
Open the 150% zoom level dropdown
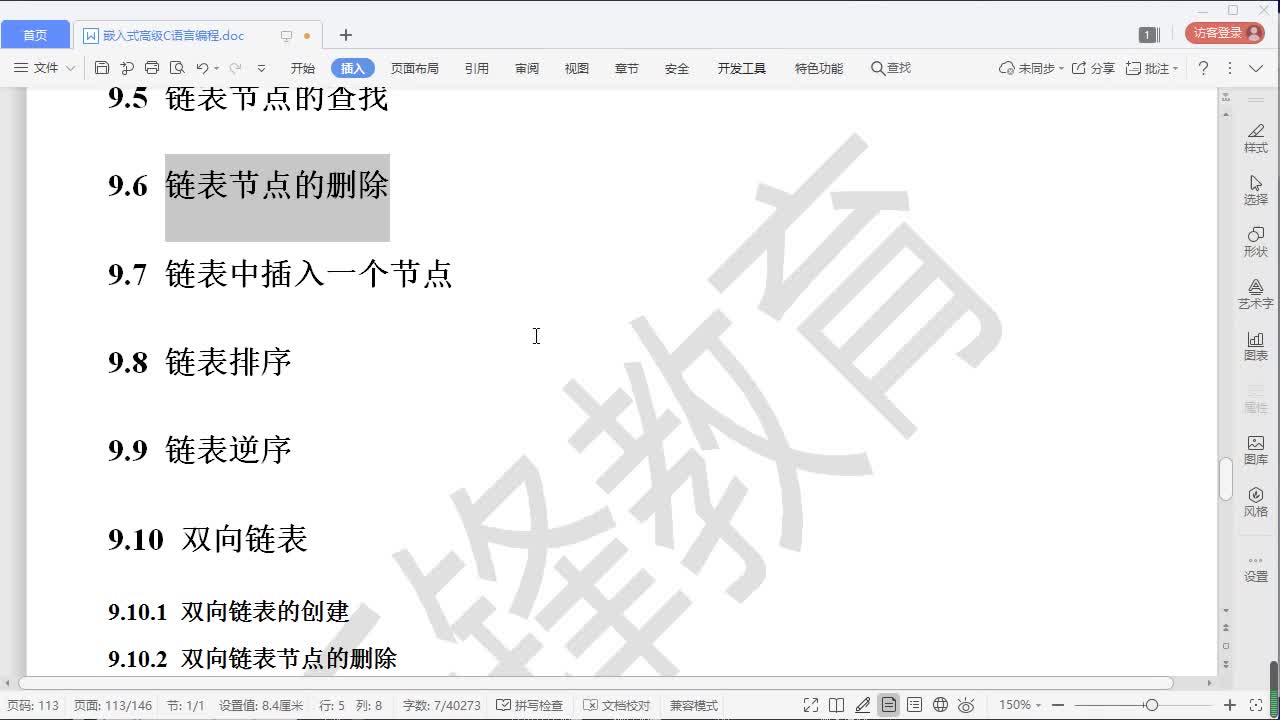1020,705
